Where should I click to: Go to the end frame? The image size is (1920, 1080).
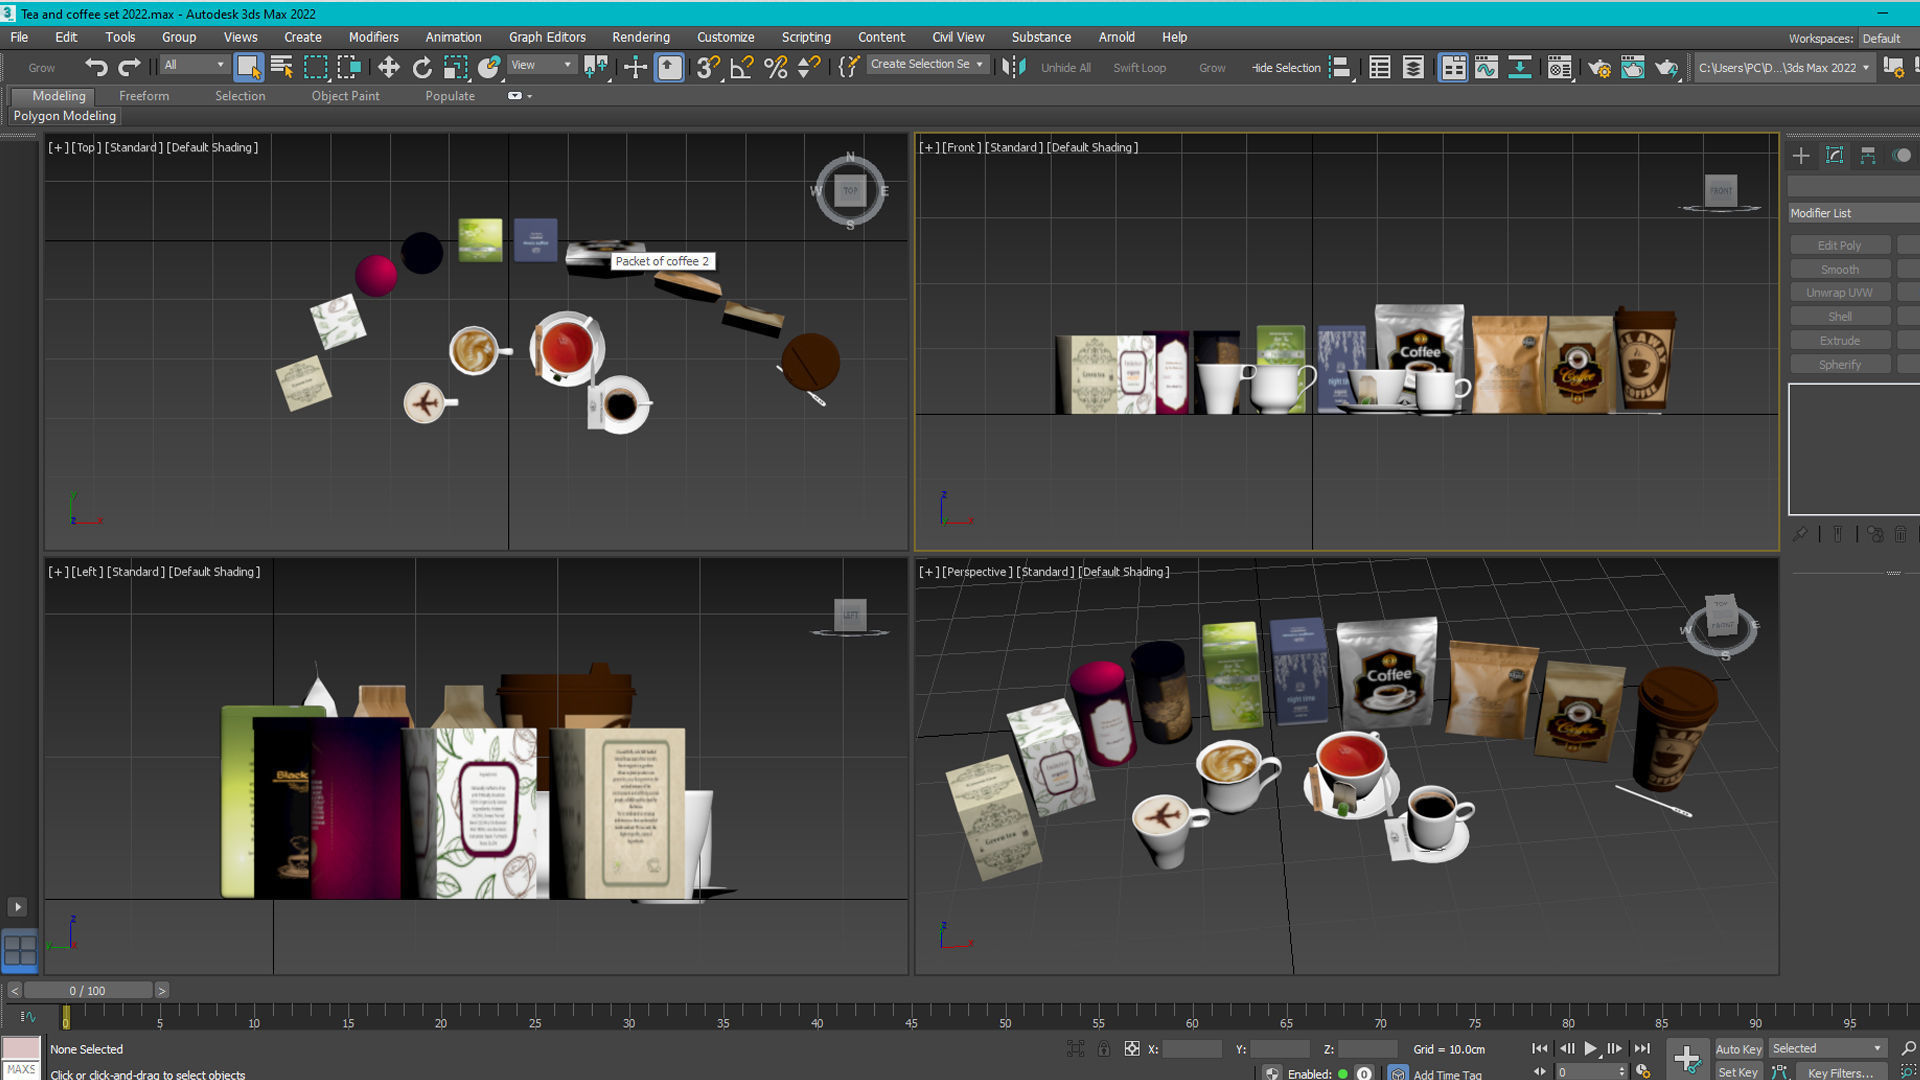point(1641,1048)
